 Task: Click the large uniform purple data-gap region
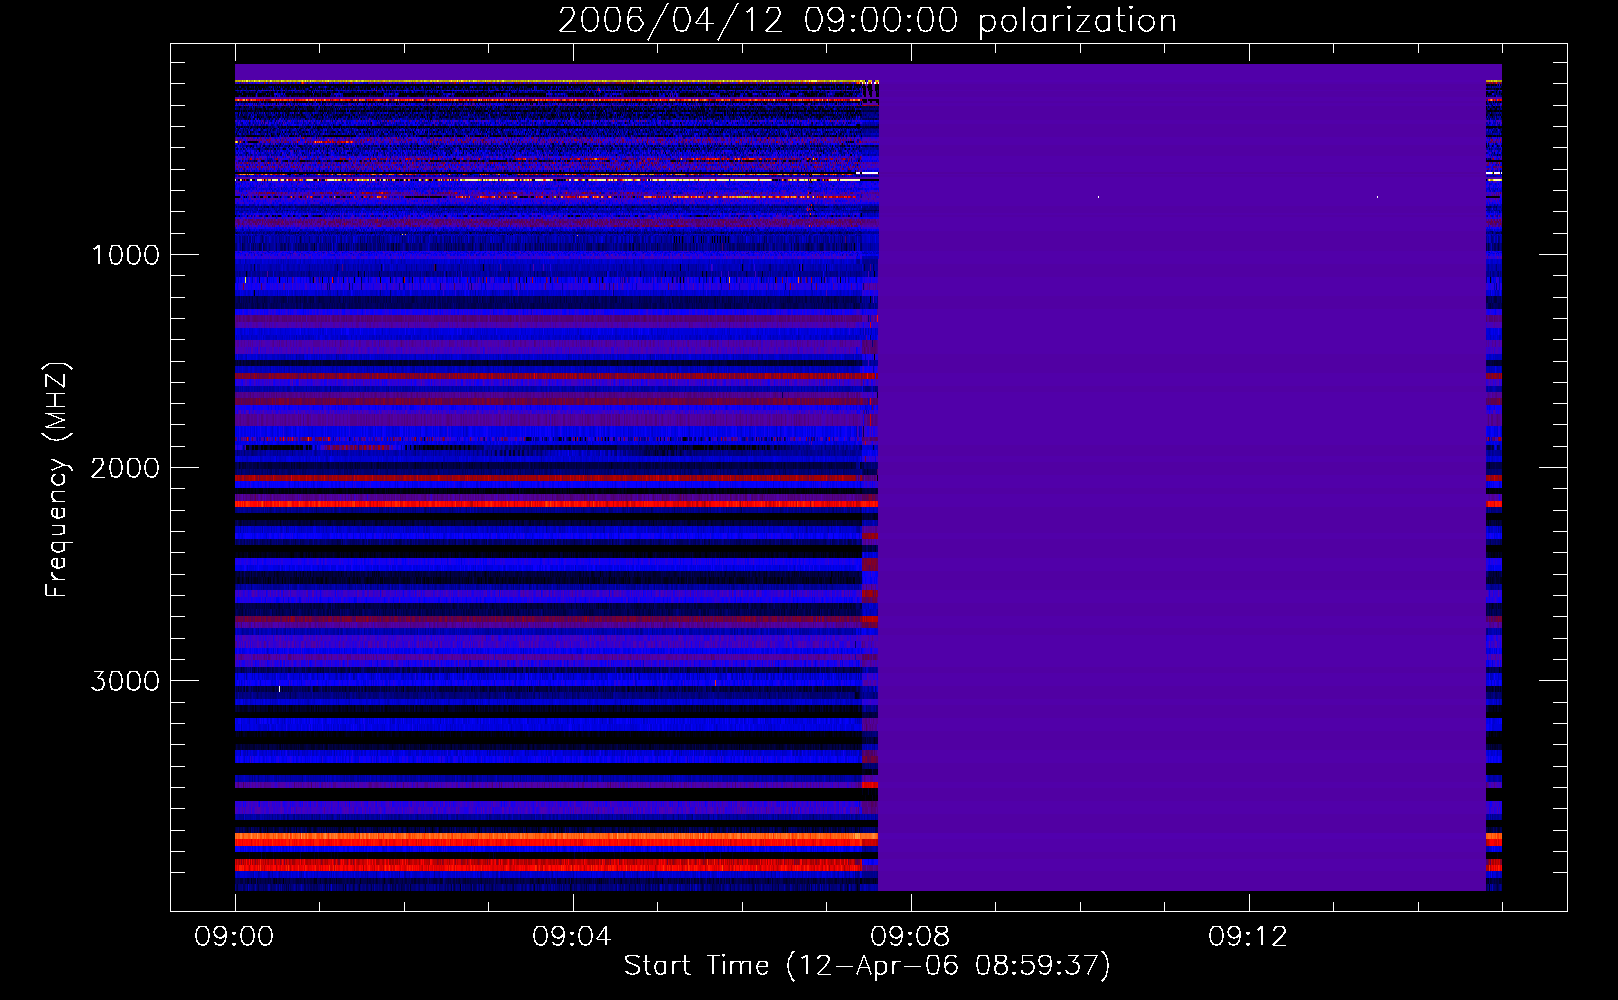pyautogui.click(x=1182, y=478)
